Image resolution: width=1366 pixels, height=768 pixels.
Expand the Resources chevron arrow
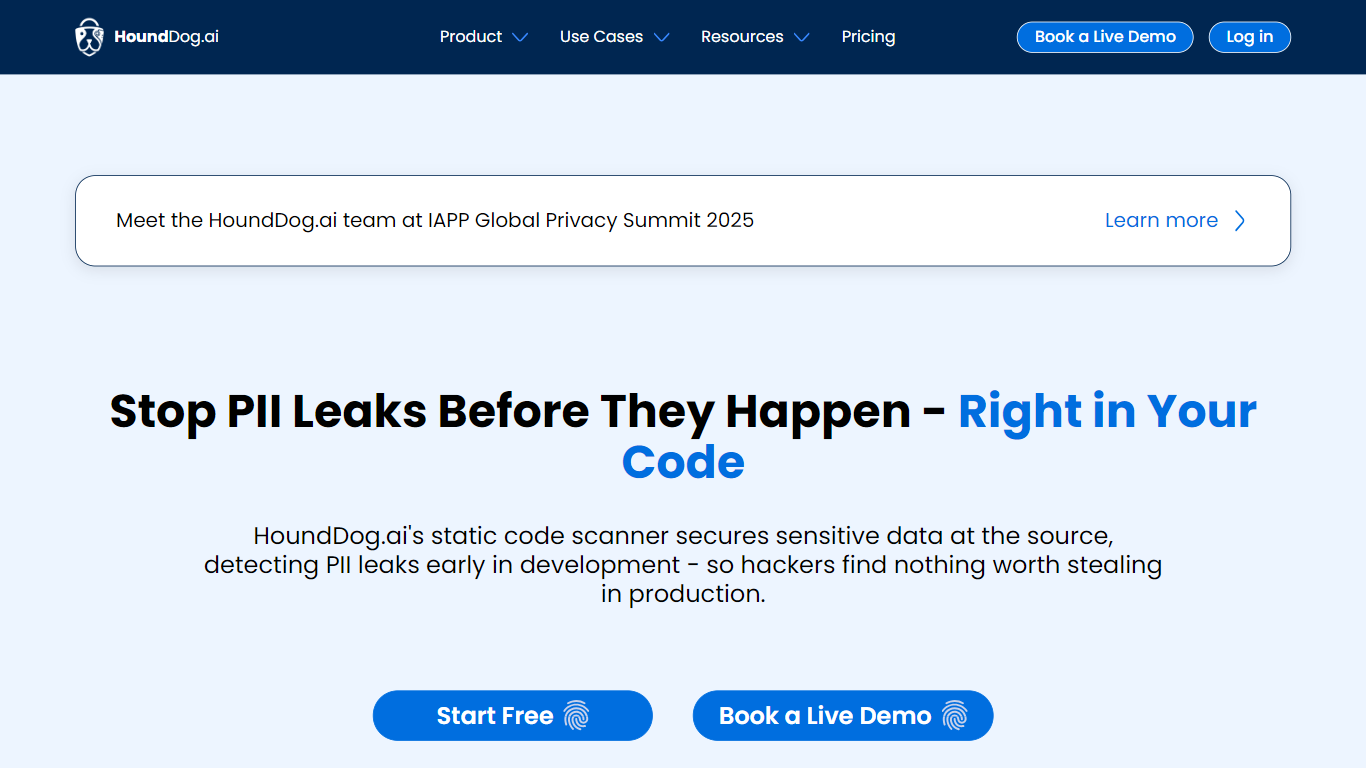click(801, 37)
